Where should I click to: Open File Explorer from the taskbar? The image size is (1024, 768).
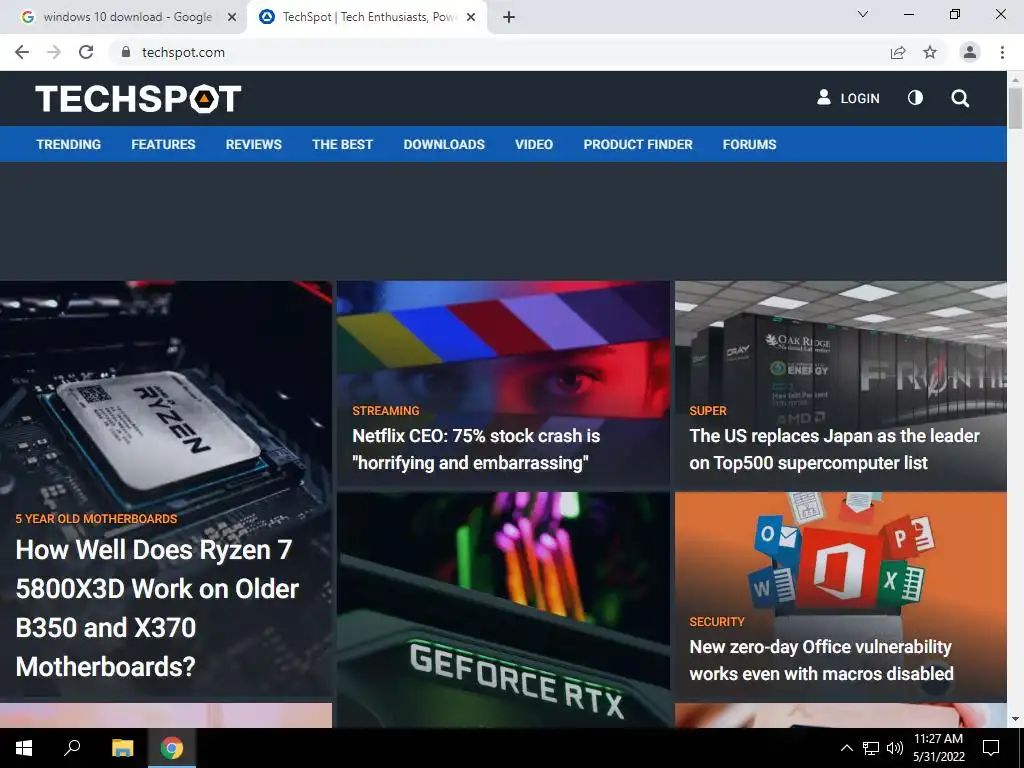pos(122,748)
